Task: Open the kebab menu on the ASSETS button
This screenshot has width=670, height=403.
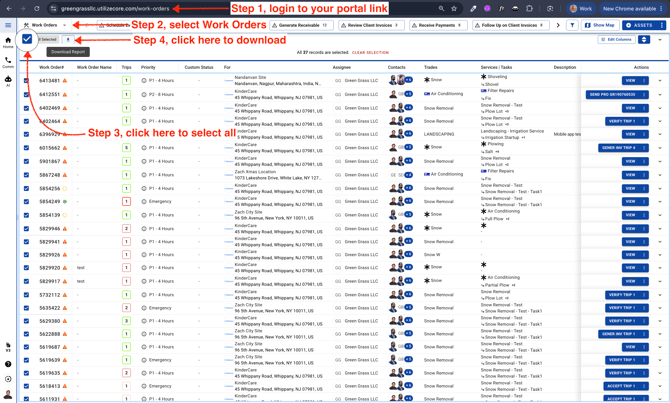Action: [661, 25]
